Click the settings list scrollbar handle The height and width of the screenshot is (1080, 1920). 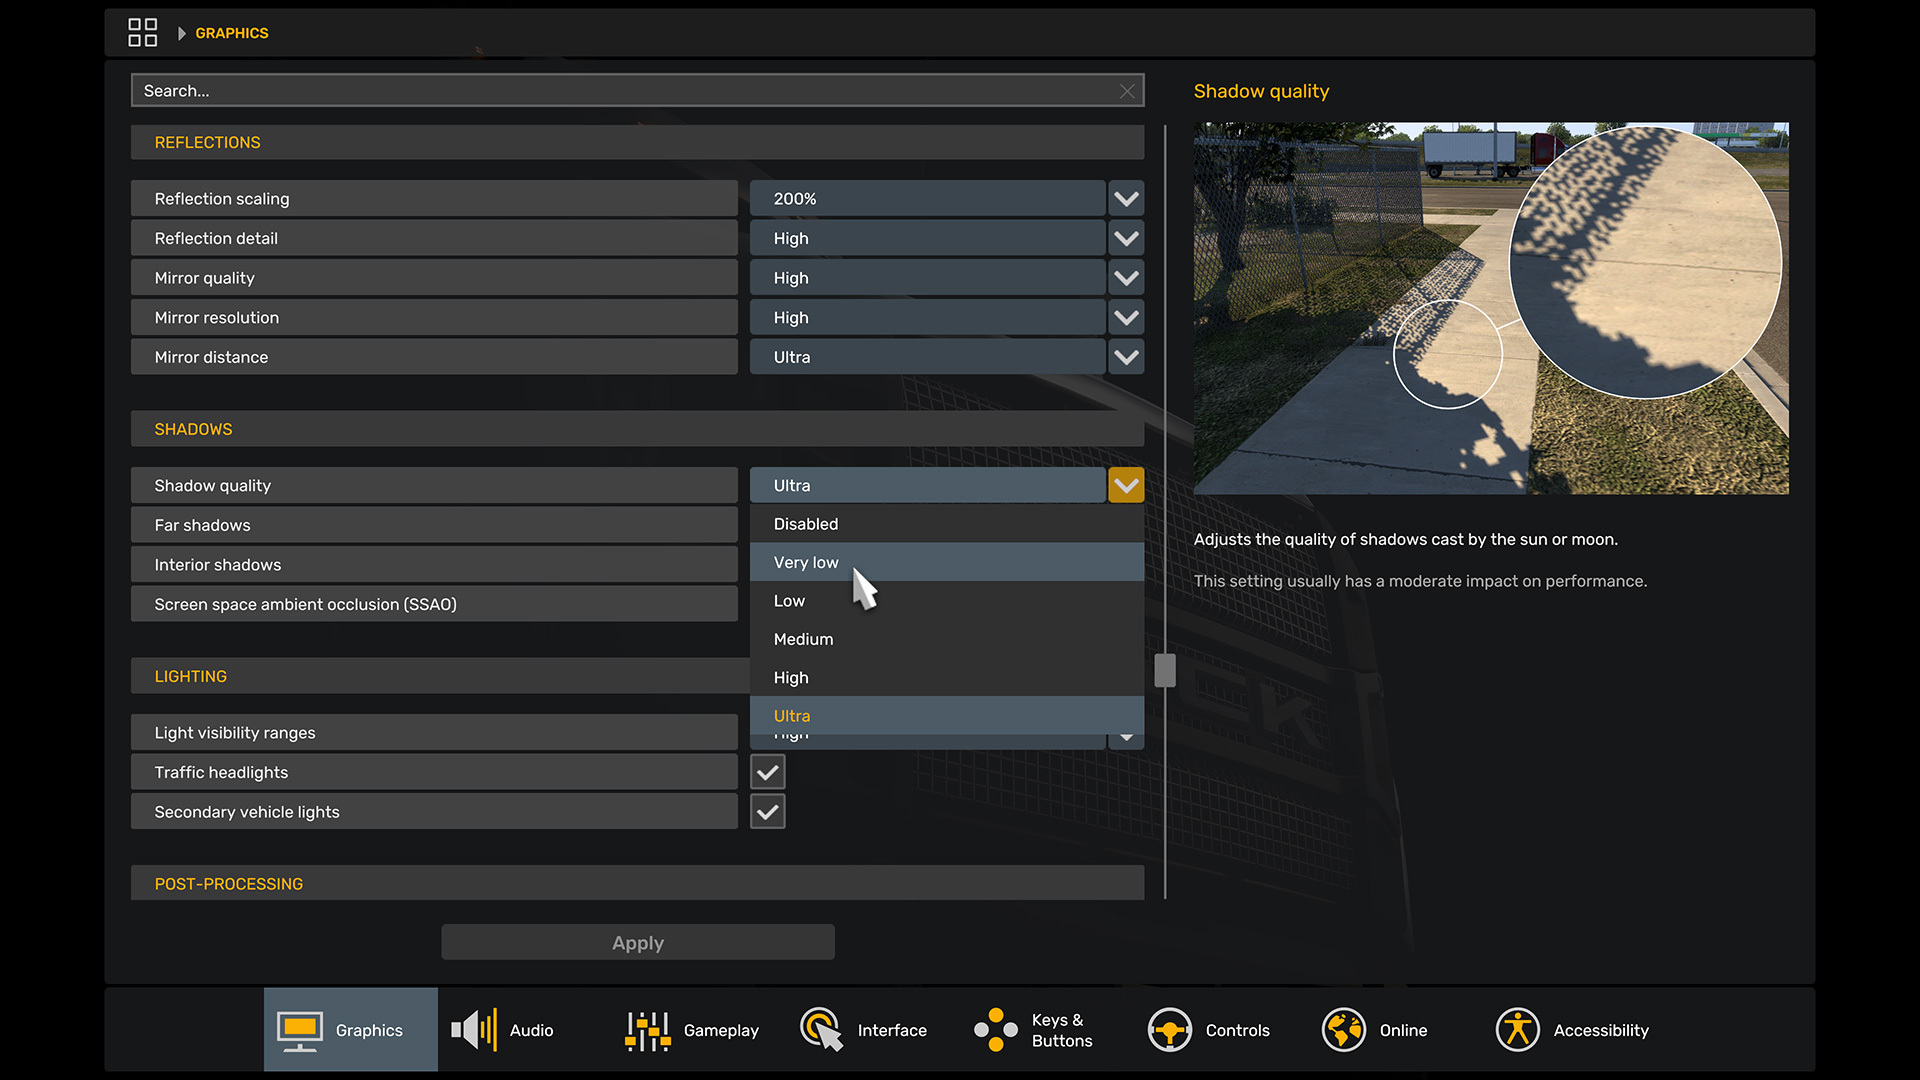[x=1165, y=670]
